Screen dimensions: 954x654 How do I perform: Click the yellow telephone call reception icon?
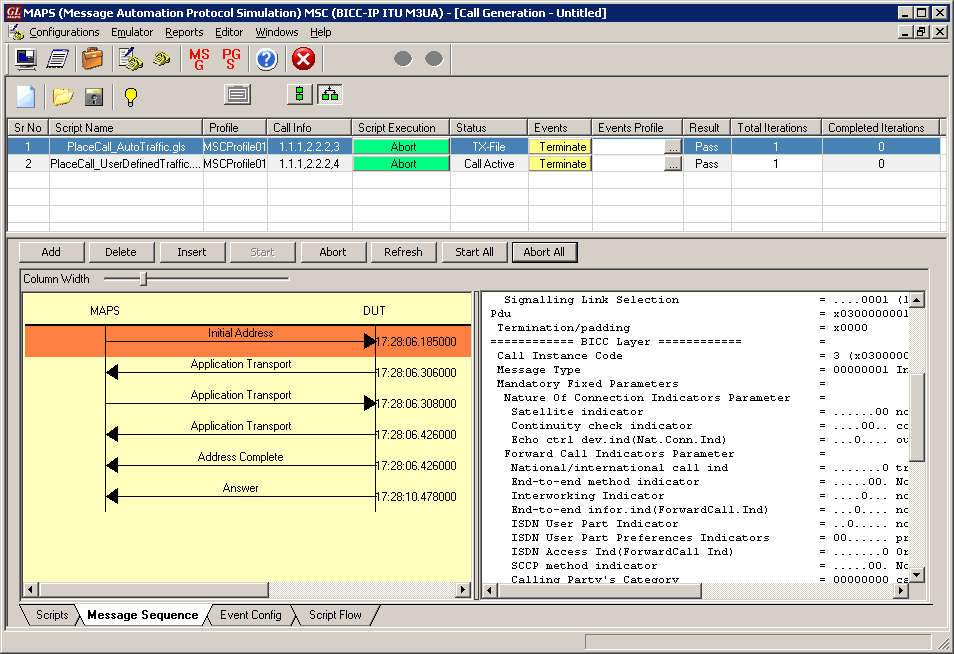coord(161,59)
